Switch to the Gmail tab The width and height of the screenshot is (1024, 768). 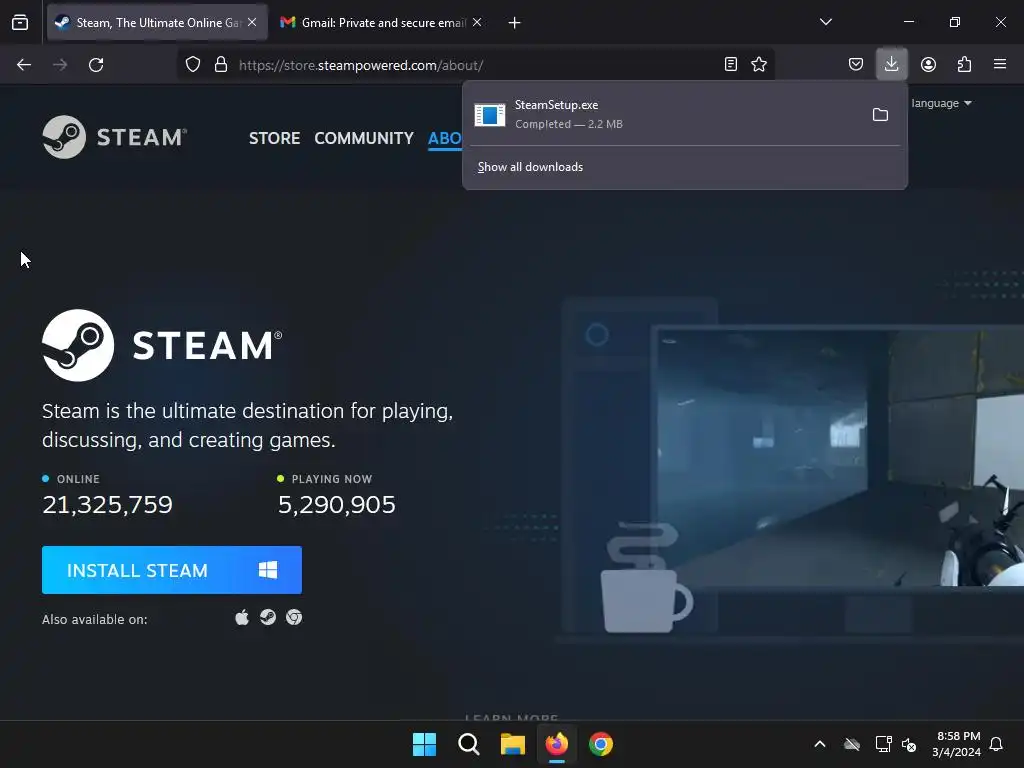point(382,23)
